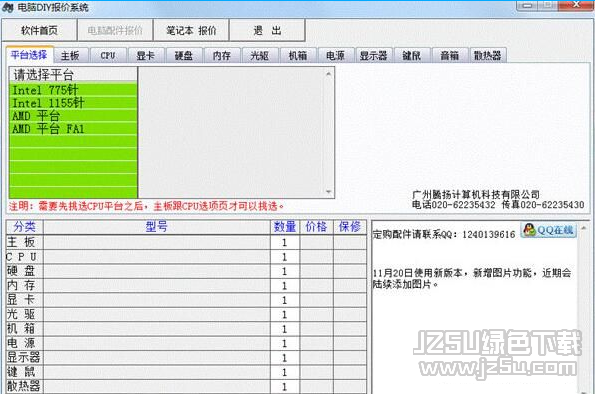This screenshot has height=394, width=595.
Task: Choose the Intel 1155针 platform
Action: click(73, 103)
